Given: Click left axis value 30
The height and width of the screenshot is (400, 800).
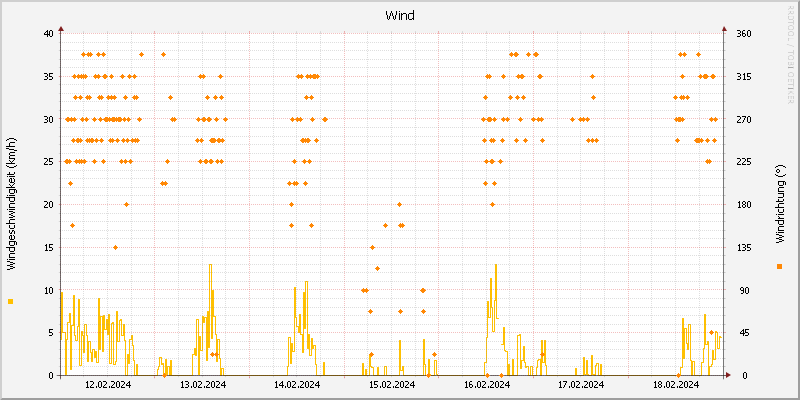Looking at the screenshot, I should tap(48, 119).
